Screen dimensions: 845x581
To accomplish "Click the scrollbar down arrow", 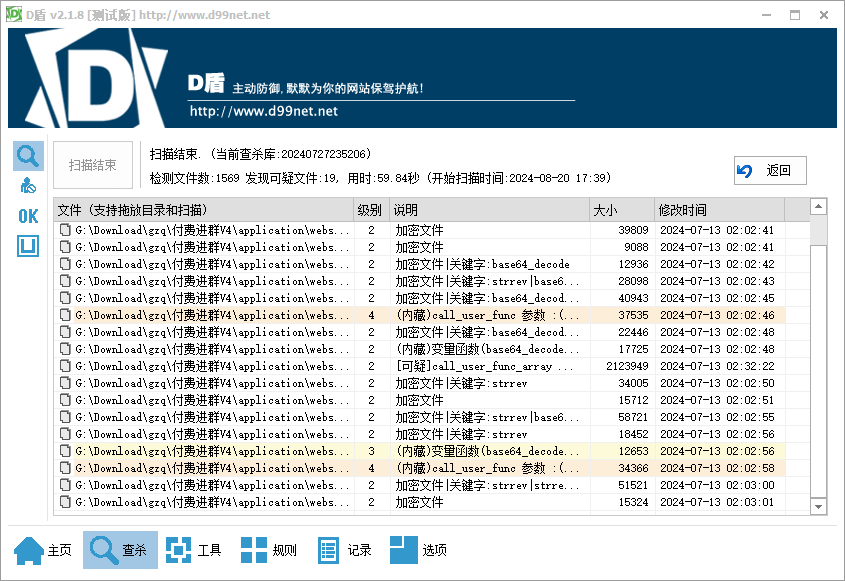I will click(818, 506).
